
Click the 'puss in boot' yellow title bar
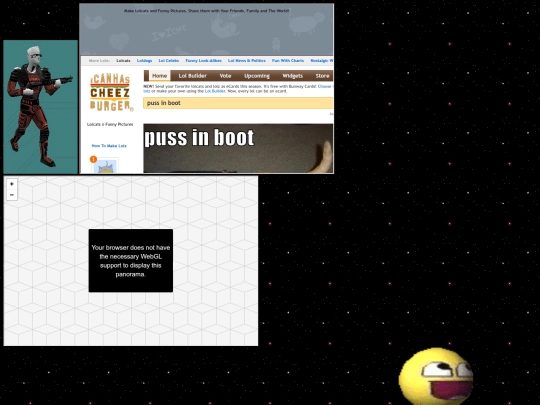[x=238, y=103]
